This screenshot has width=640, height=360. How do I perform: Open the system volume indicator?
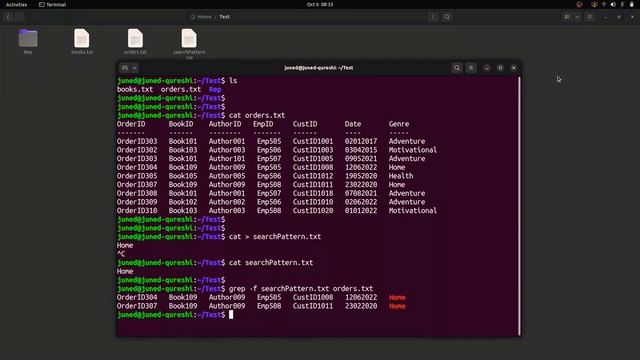(613, 4)
